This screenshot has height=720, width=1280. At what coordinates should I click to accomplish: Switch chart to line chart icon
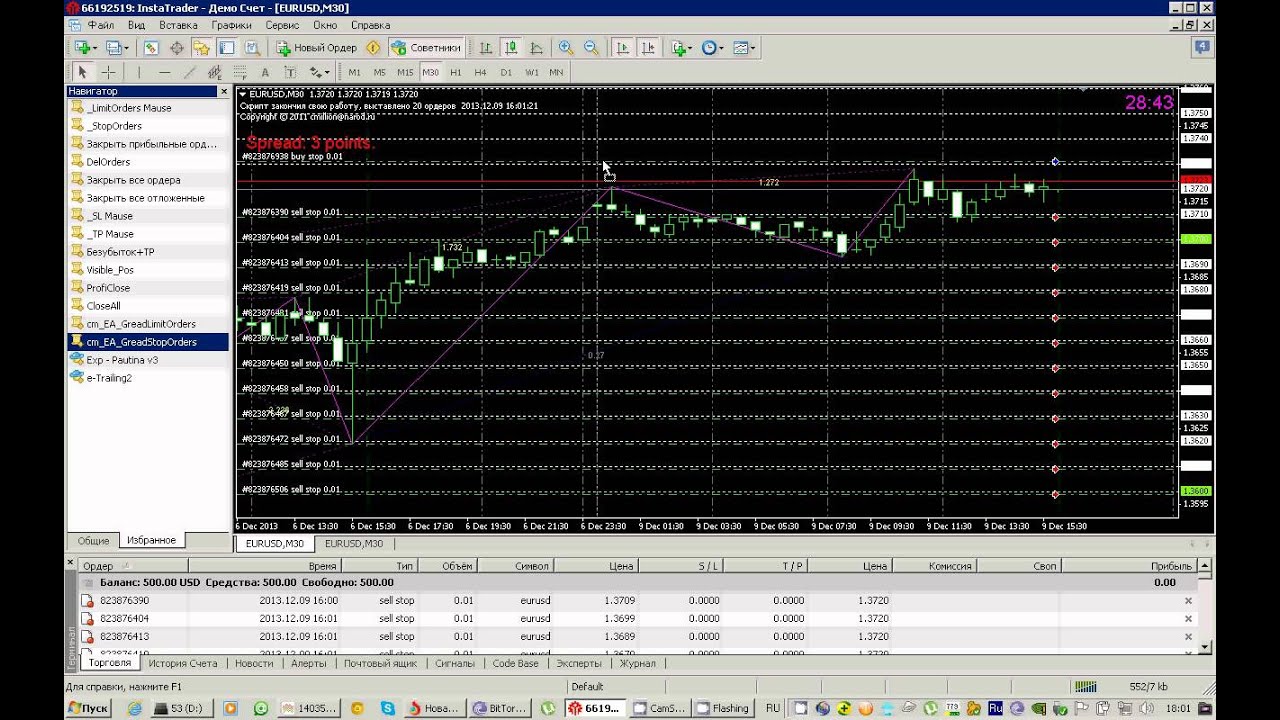point(536,47)
